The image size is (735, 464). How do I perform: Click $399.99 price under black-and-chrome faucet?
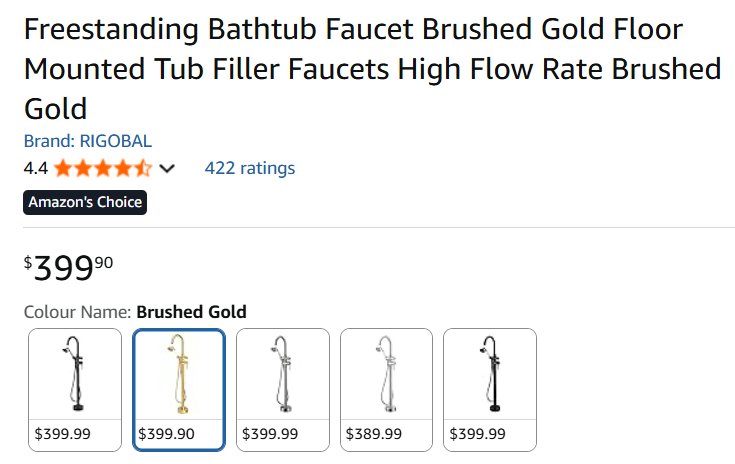pos(63,434)
